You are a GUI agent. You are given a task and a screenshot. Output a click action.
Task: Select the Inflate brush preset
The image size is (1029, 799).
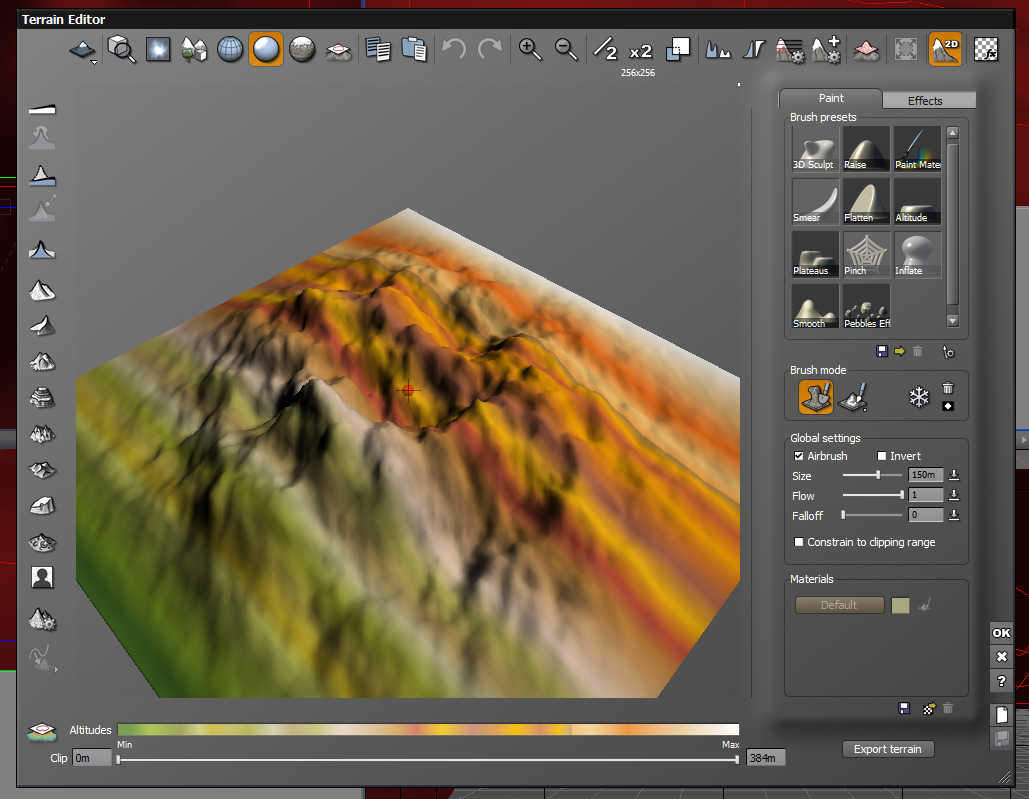click(917, 255)
